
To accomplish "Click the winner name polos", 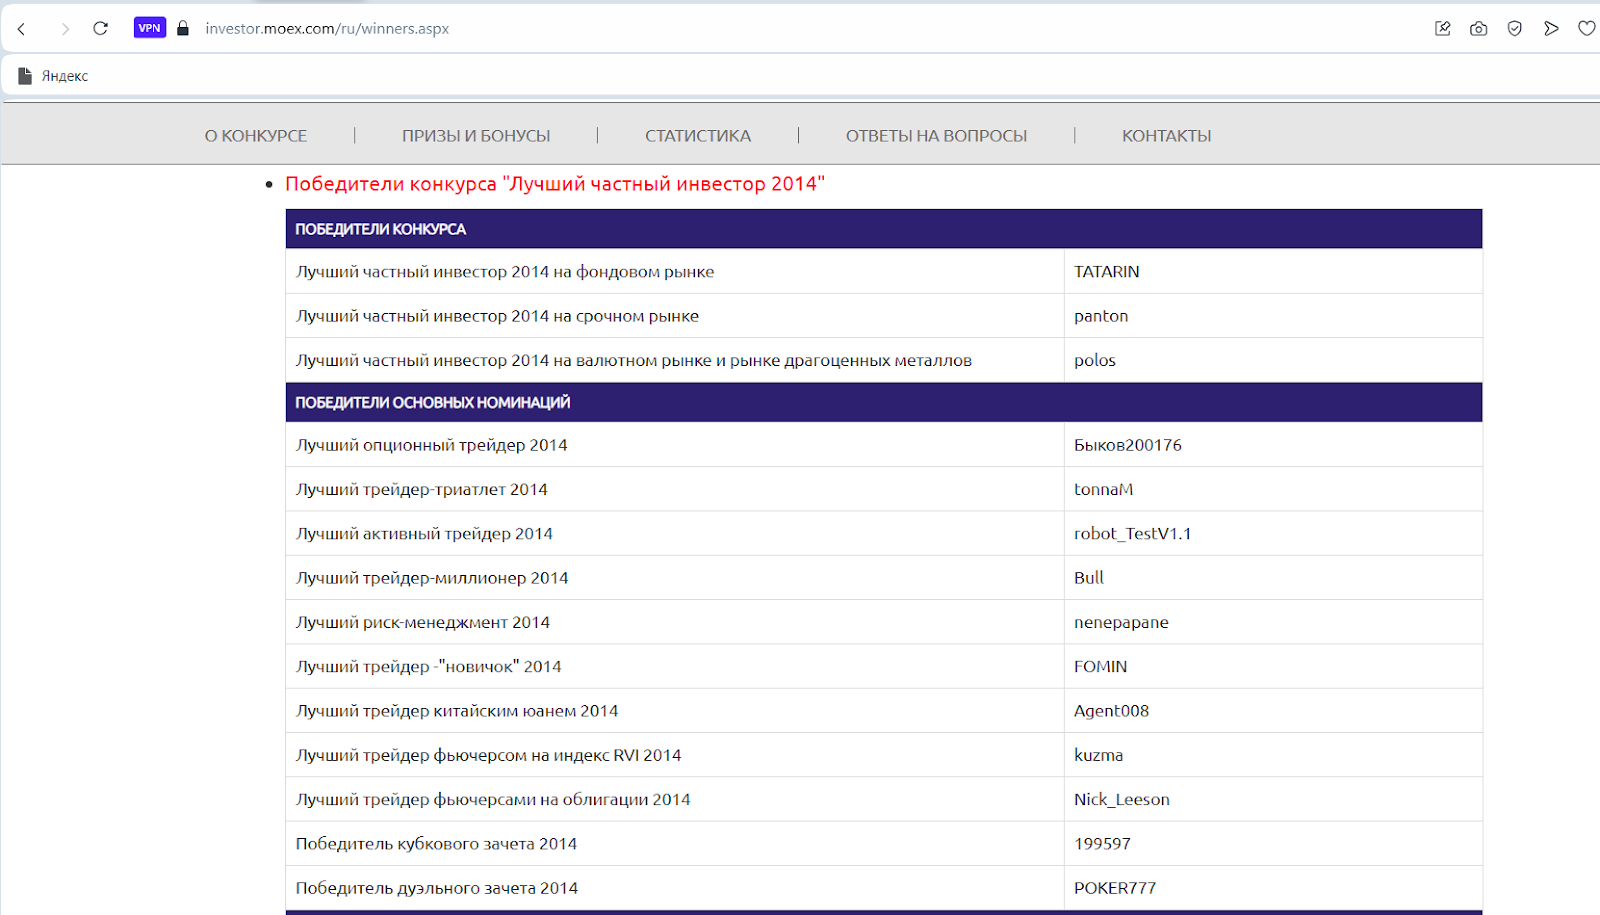I will pyautogui.click(x=1095, y=360).
